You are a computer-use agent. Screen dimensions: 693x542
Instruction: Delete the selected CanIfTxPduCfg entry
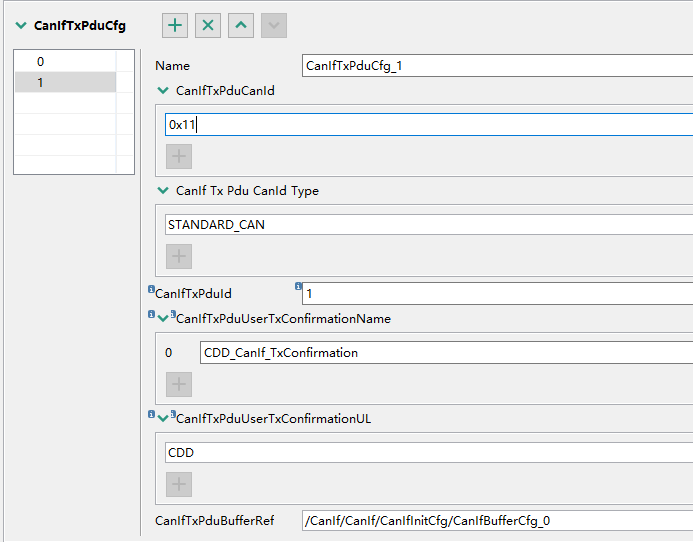[x=208, y=25]
